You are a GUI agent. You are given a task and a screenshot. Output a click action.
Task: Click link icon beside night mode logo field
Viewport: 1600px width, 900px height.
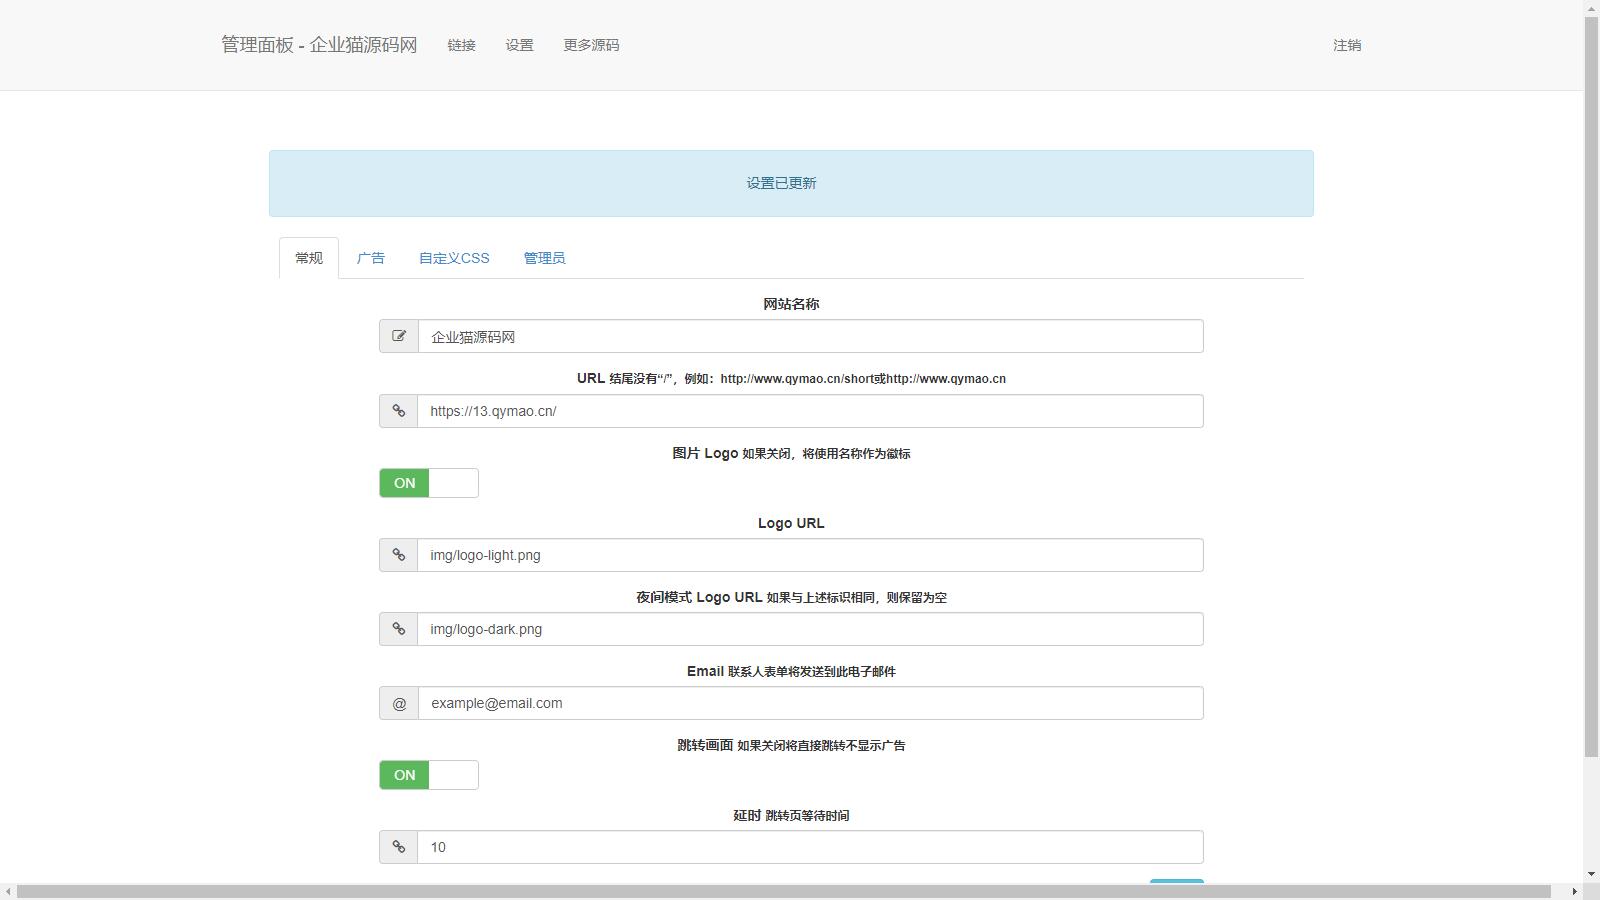point(399,629)
